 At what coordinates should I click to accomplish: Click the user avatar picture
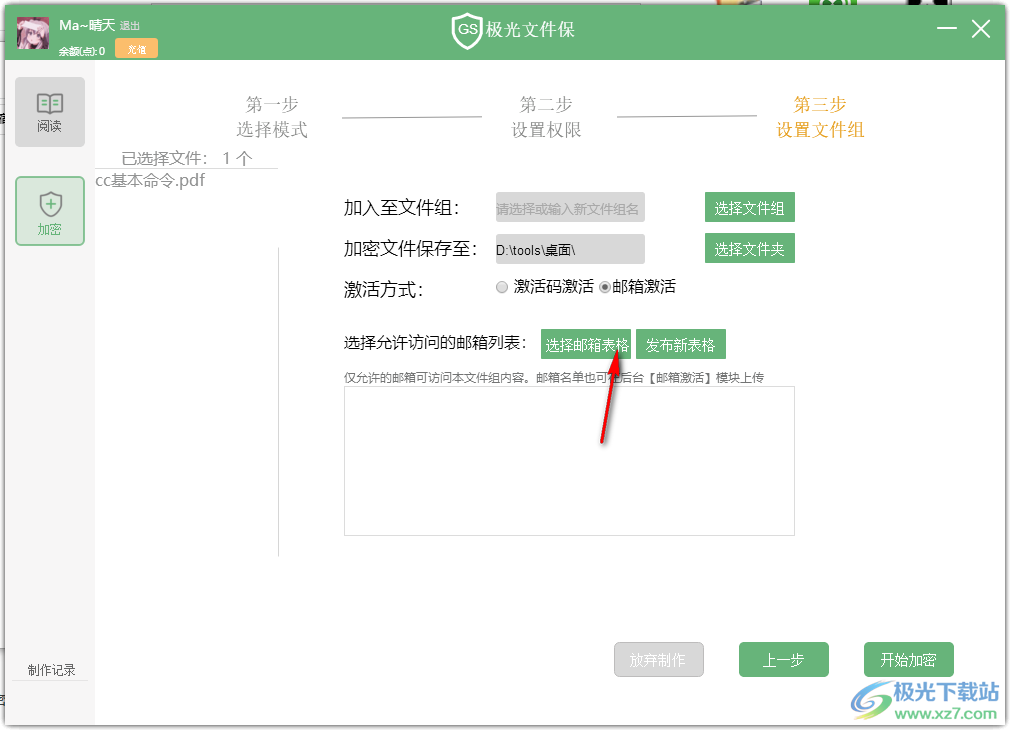pyautogui.click(x=32, y=31)
